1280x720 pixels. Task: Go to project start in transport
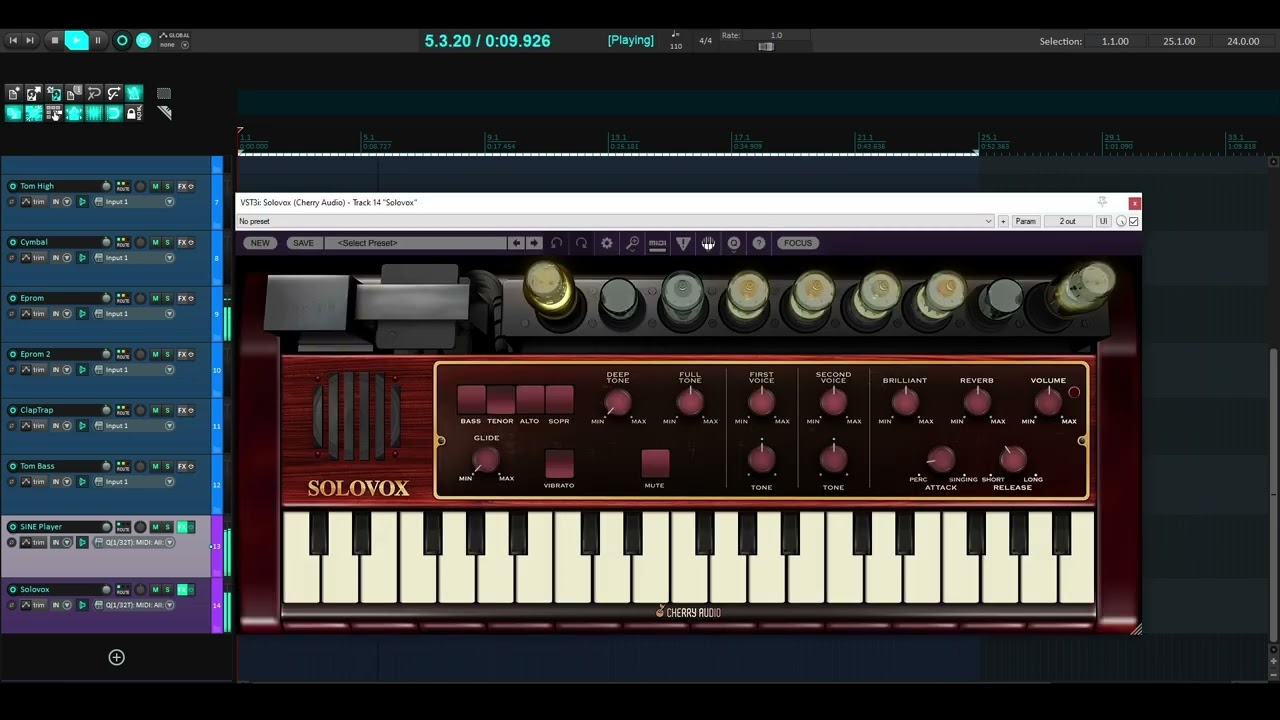[13, 40]
